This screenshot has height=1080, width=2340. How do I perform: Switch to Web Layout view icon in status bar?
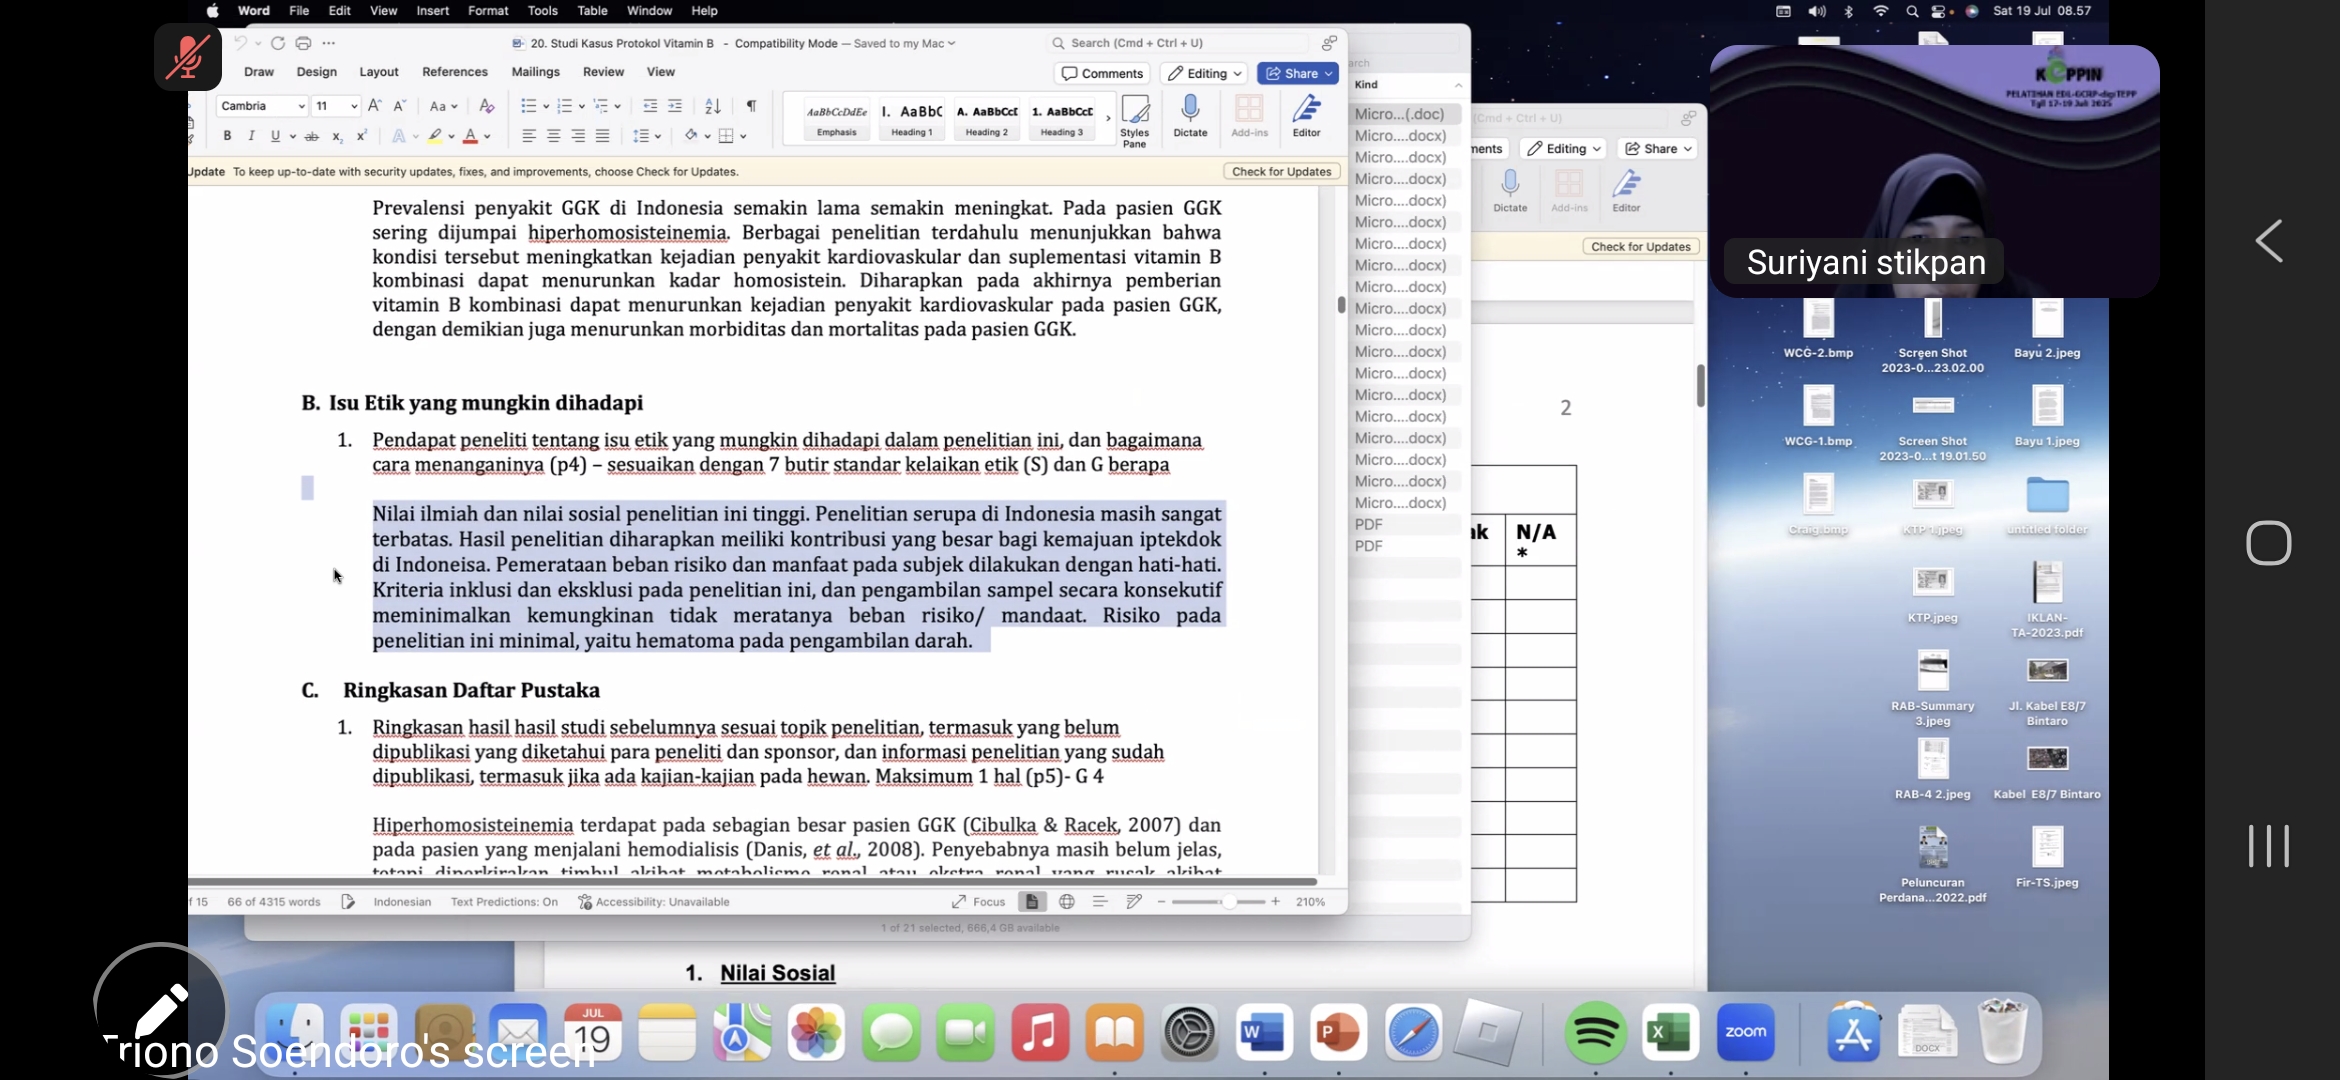(1067, 902)
